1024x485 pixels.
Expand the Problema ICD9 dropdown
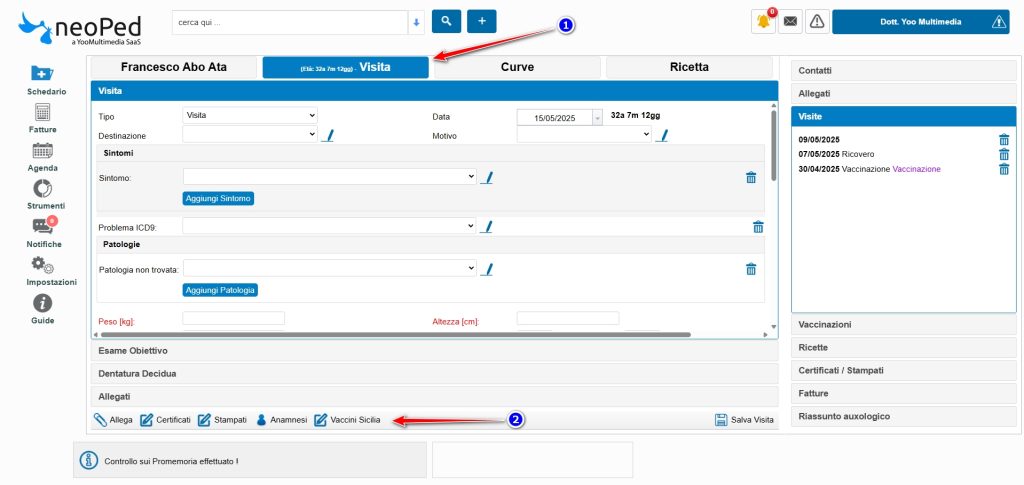click(329, 227)
